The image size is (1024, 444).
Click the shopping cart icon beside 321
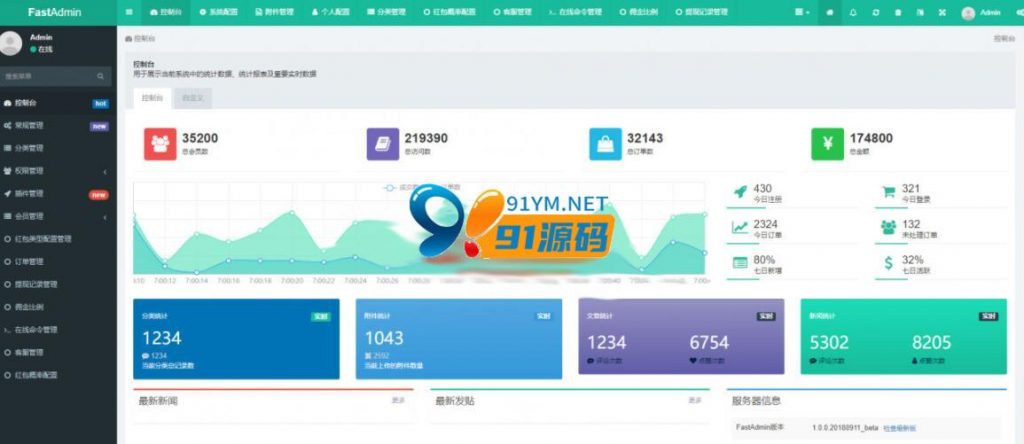click(888, 192)
